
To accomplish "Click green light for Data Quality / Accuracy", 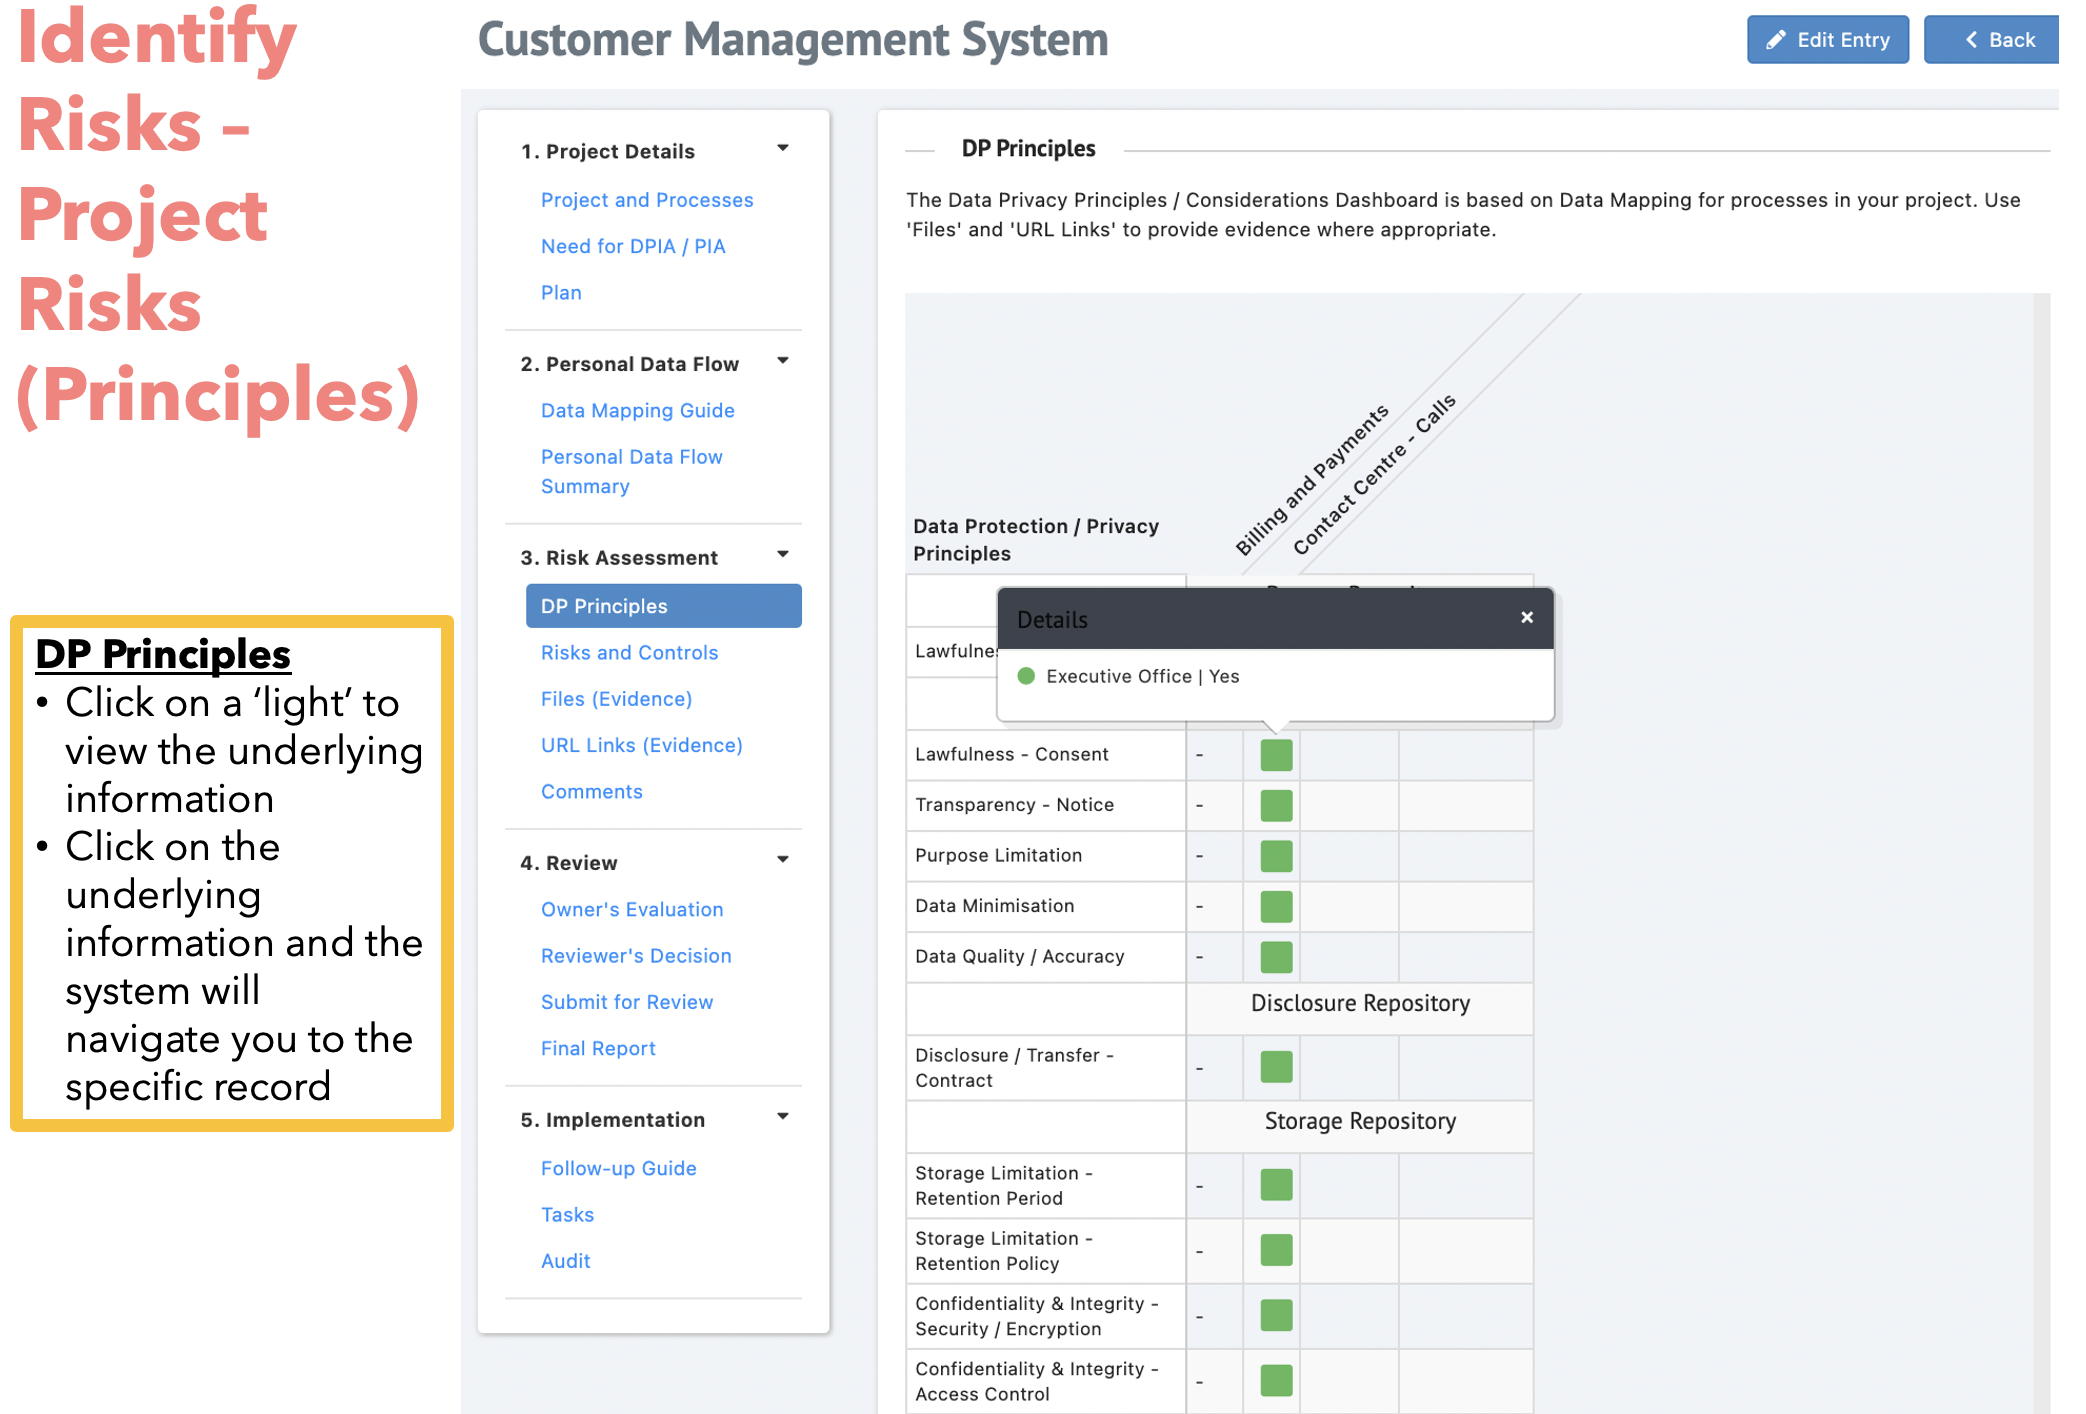I will pos(1276,957).
